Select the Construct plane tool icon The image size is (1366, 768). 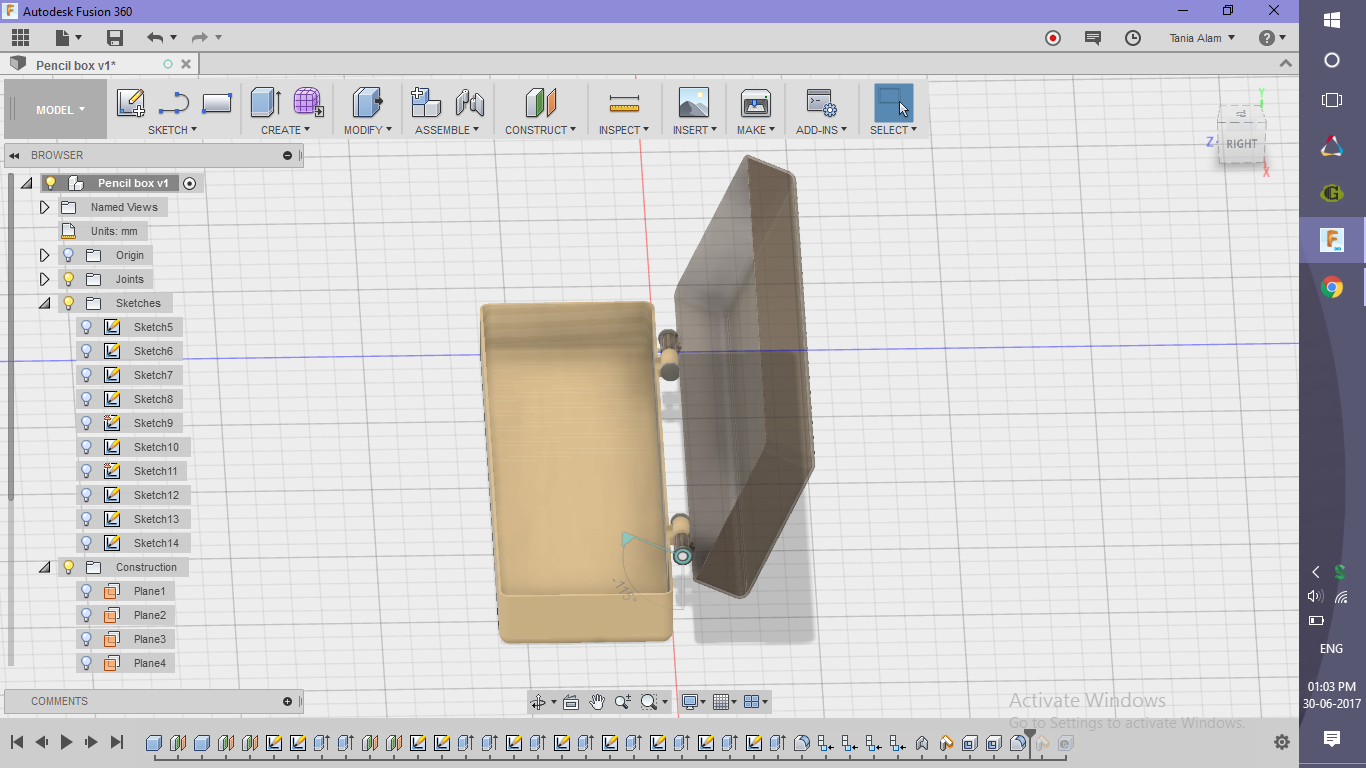click(x=540, y=103)
